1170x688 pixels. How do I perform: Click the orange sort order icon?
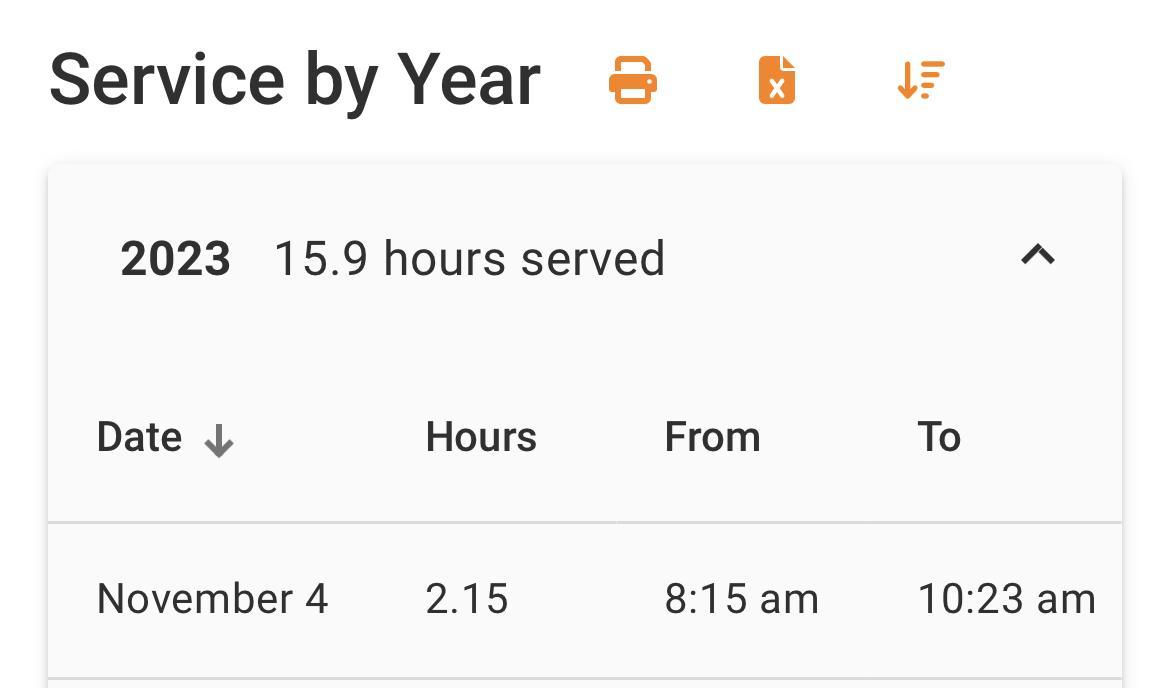(x=921, y=80)
